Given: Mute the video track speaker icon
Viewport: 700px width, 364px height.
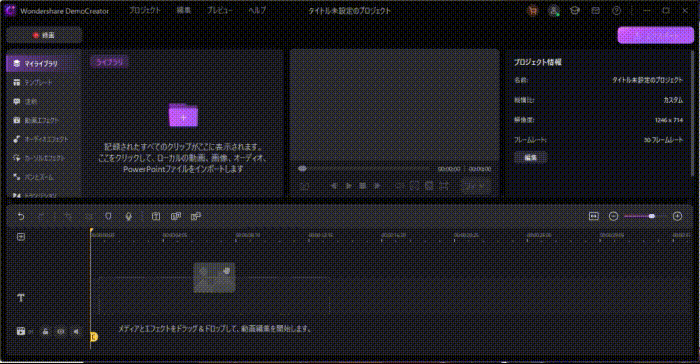Looking at the screenshot, I should [x=76, y=331].
